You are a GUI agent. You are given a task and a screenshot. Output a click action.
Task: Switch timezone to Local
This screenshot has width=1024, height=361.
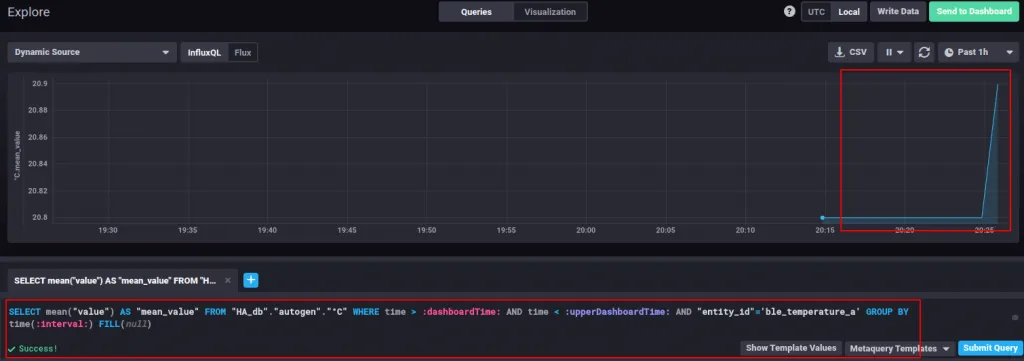point(849,12)
